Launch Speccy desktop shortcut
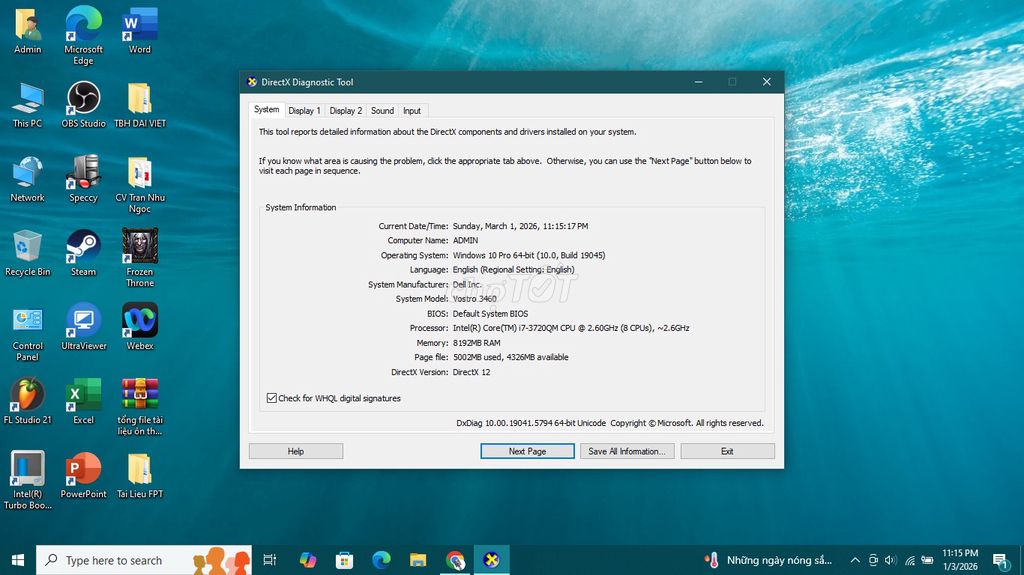The image size is (1024, 575). [x=84, y=179]
